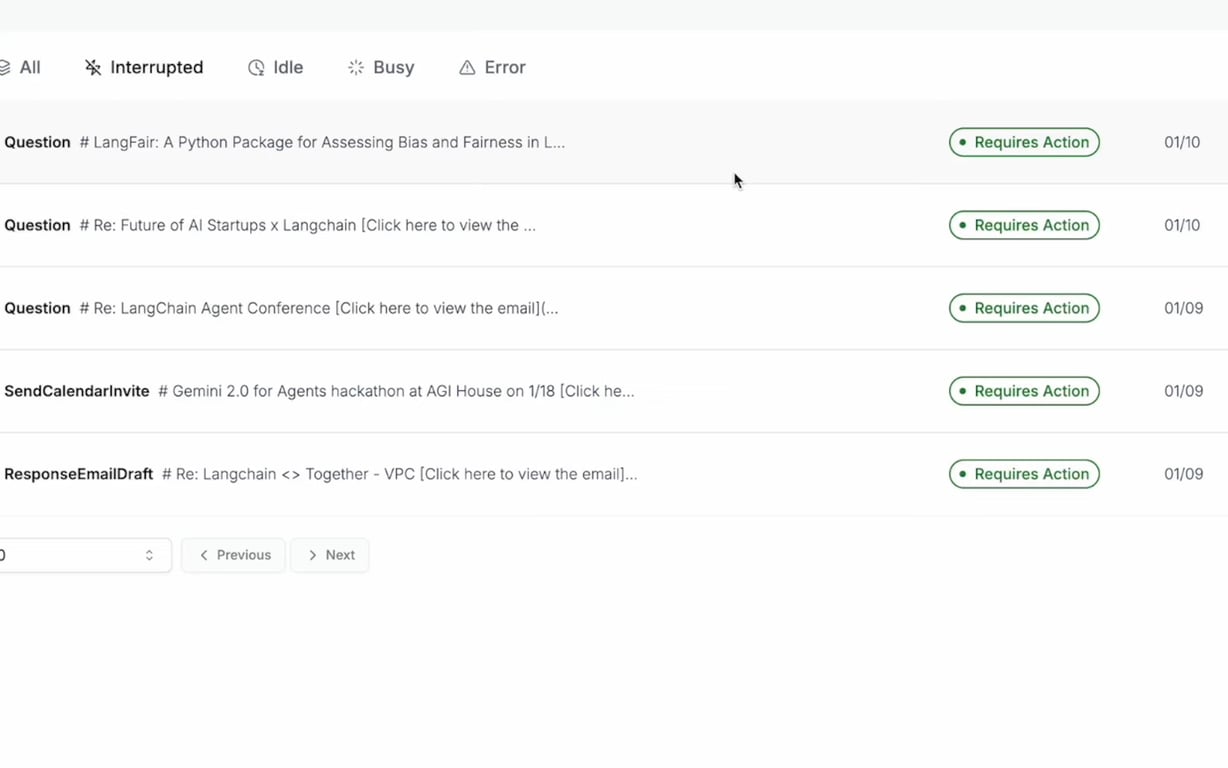Click the All layers icon

(x=5, y=67)
